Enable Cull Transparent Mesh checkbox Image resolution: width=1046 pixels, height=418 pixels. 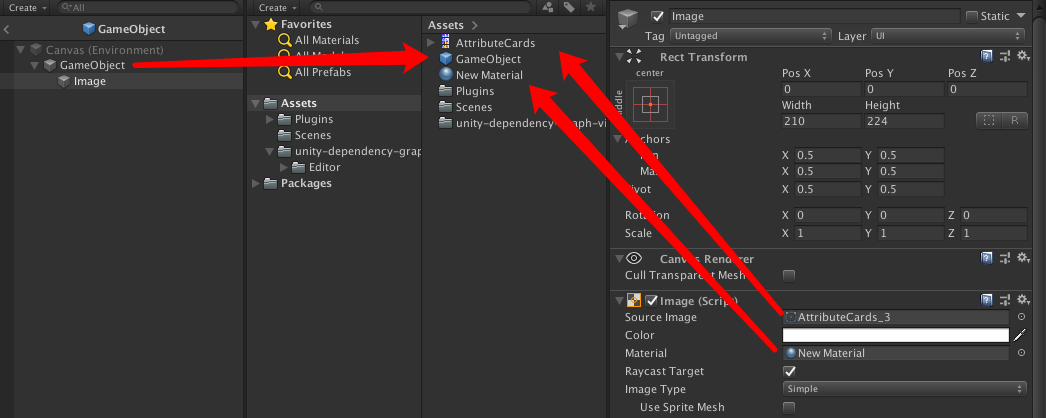click(x=789, y=275)
